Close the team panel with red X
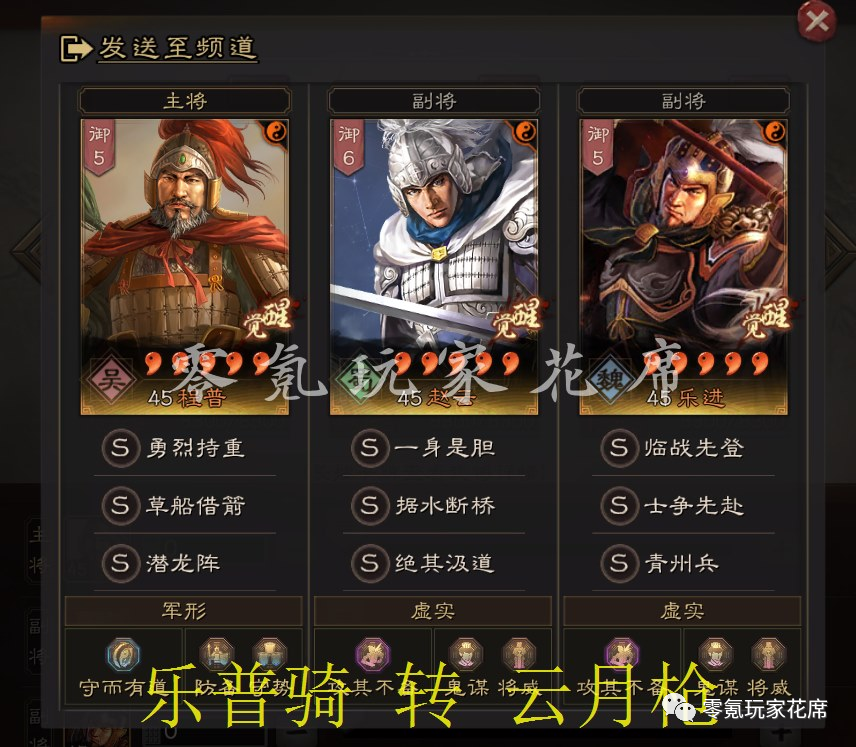Screen dimensions: 856x747 817,21
